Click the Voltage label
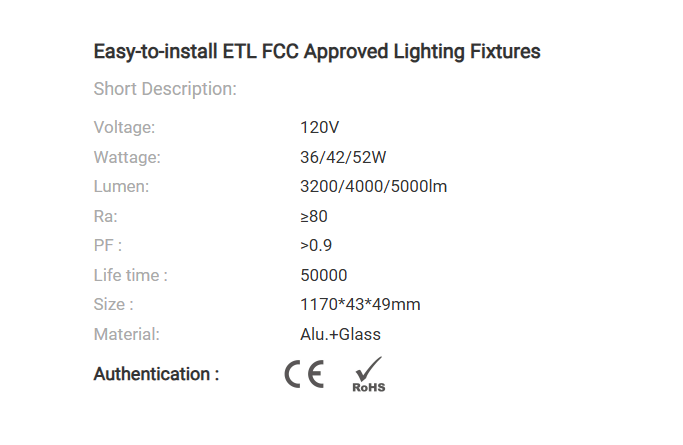683x445 pixels. 125,128
